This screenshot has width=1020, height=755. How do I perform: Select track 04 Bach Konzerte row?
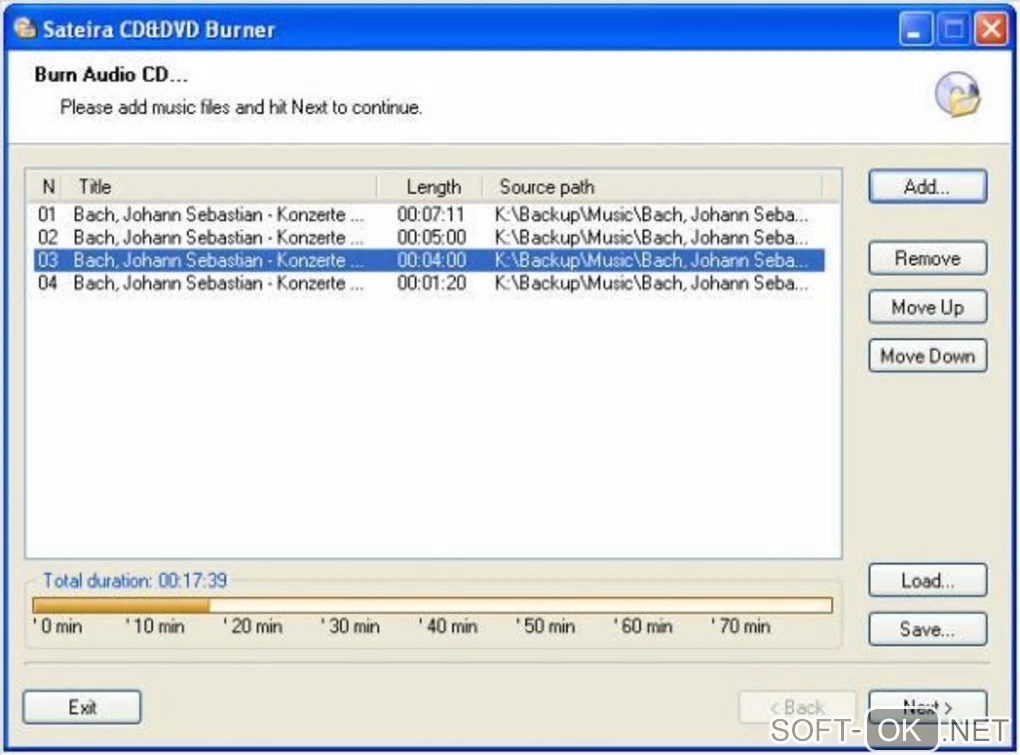[429, 283]
